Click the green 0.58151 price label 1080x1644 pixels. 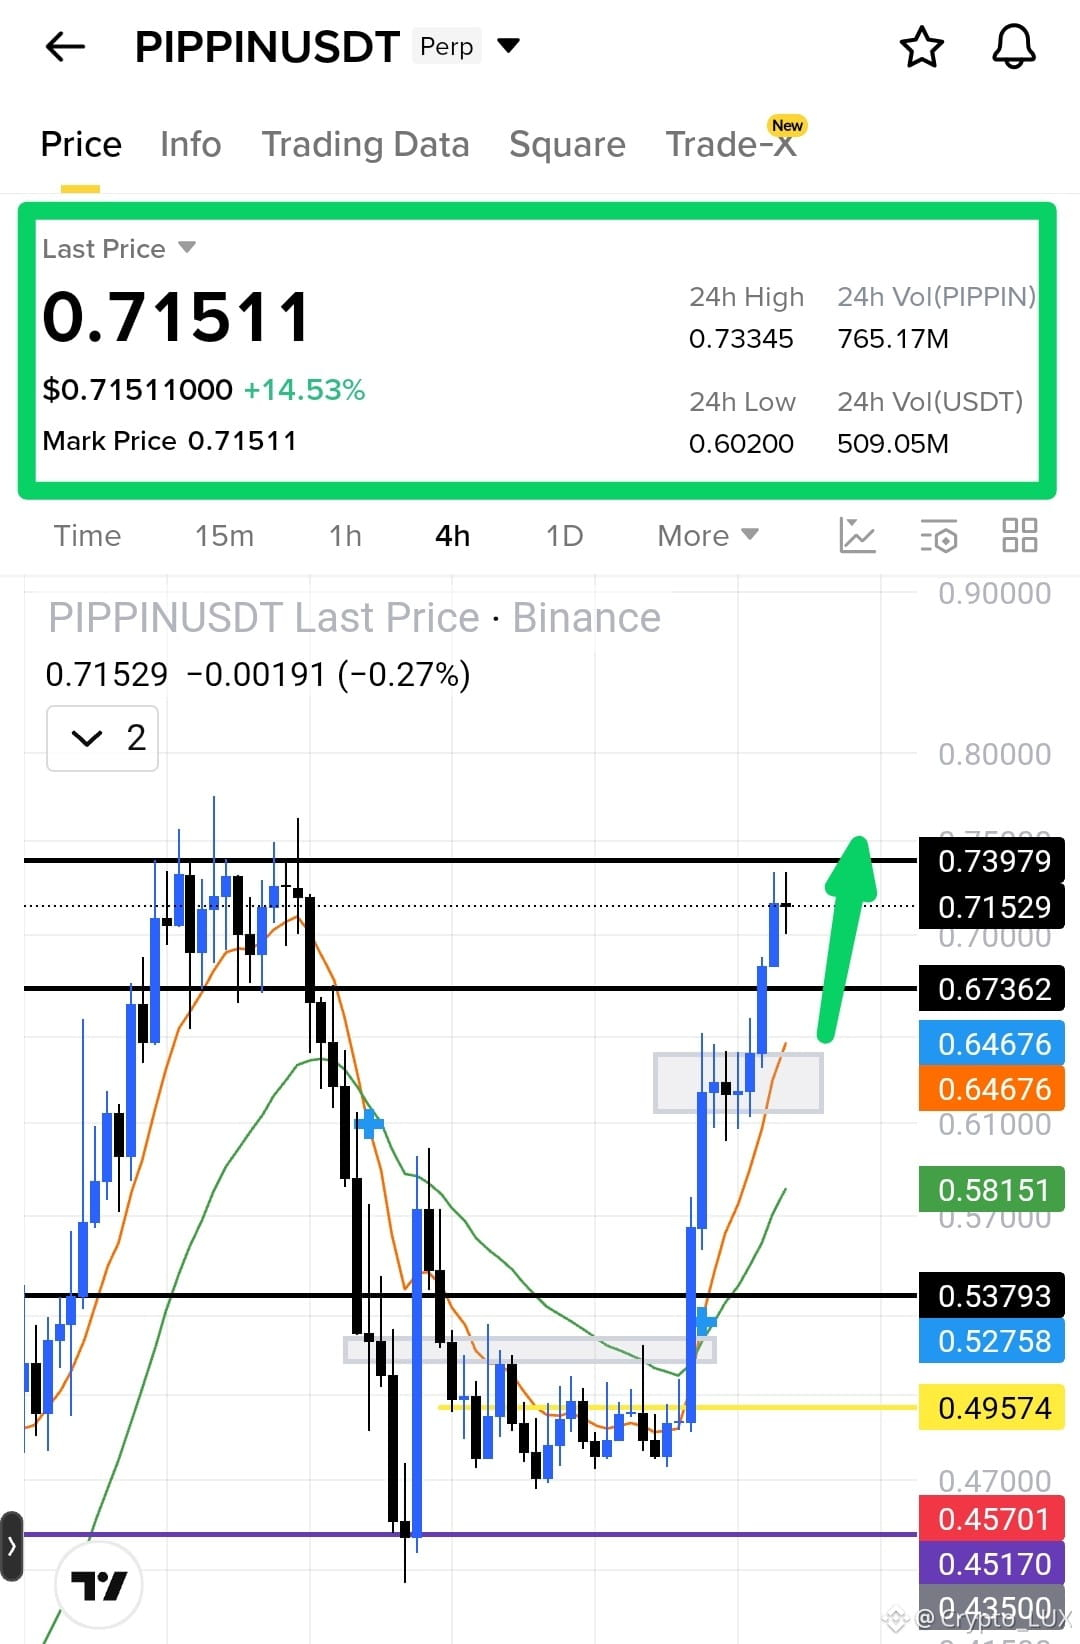click(x=992, y=1190)
